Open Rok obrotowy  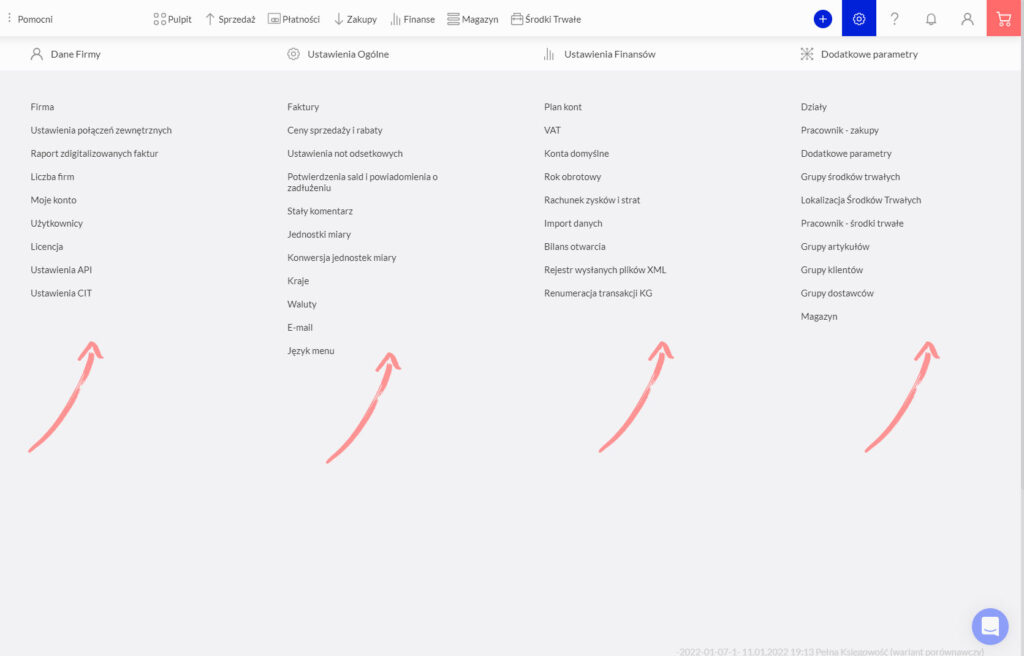573,176
